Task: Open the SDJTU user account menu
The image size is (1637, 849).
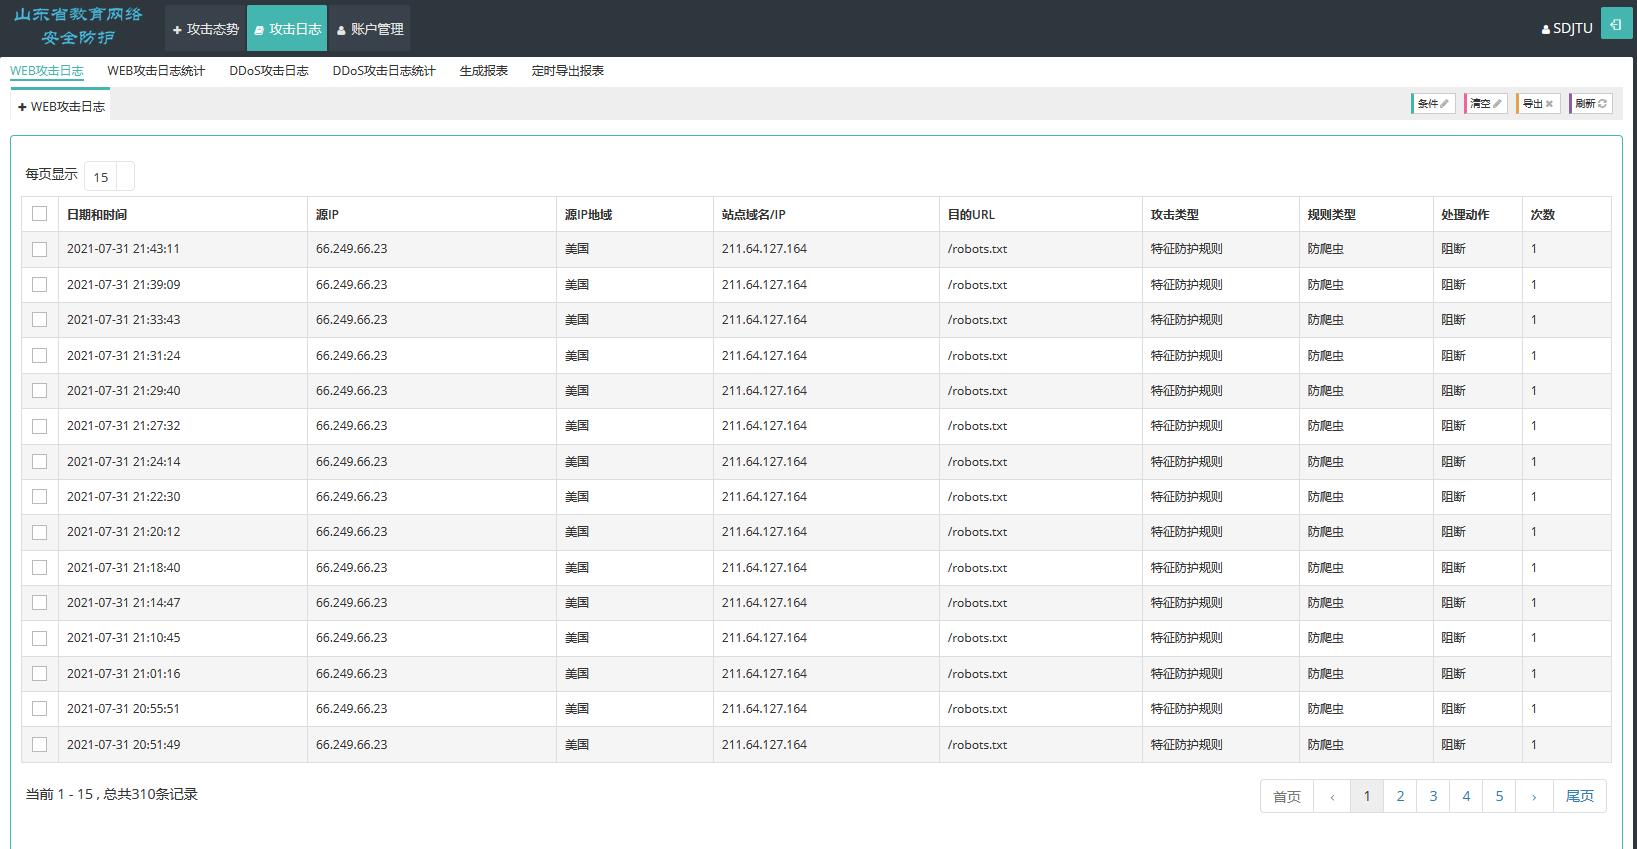Action: pyautogui.click(x=1567, y=29)
